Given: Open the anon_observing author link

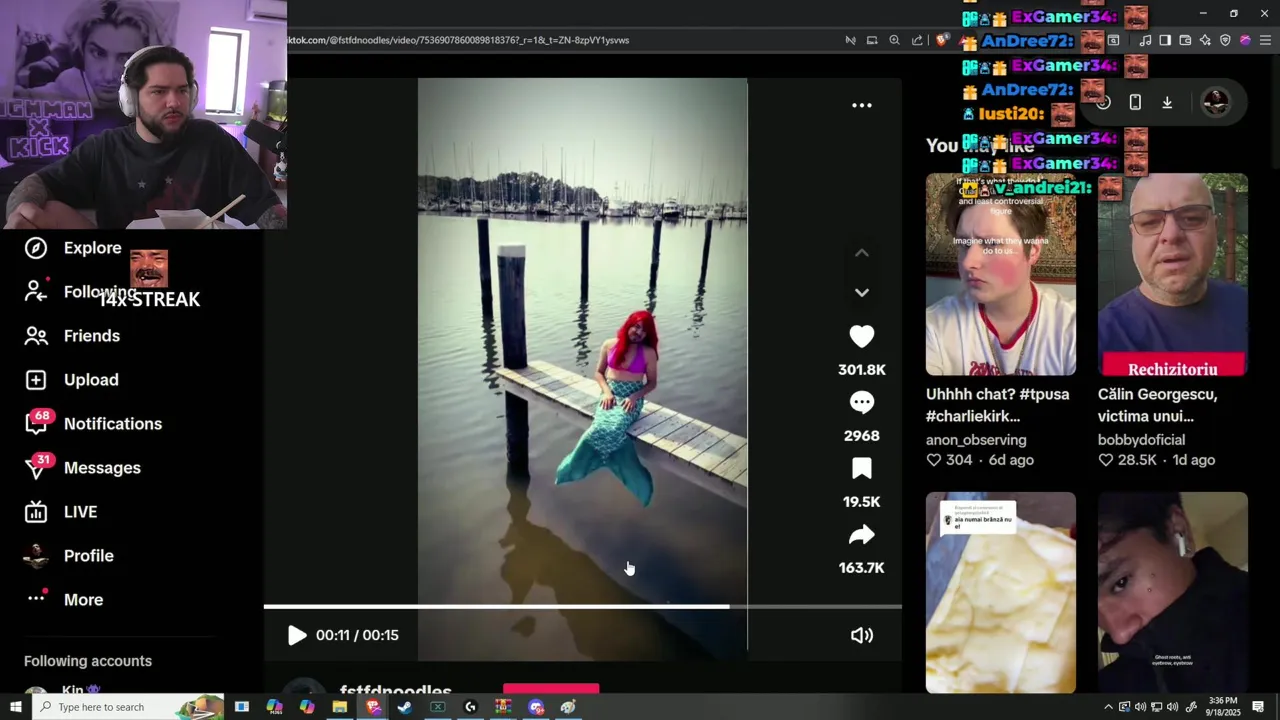Looking at the screenshot, I should [976, 440].
